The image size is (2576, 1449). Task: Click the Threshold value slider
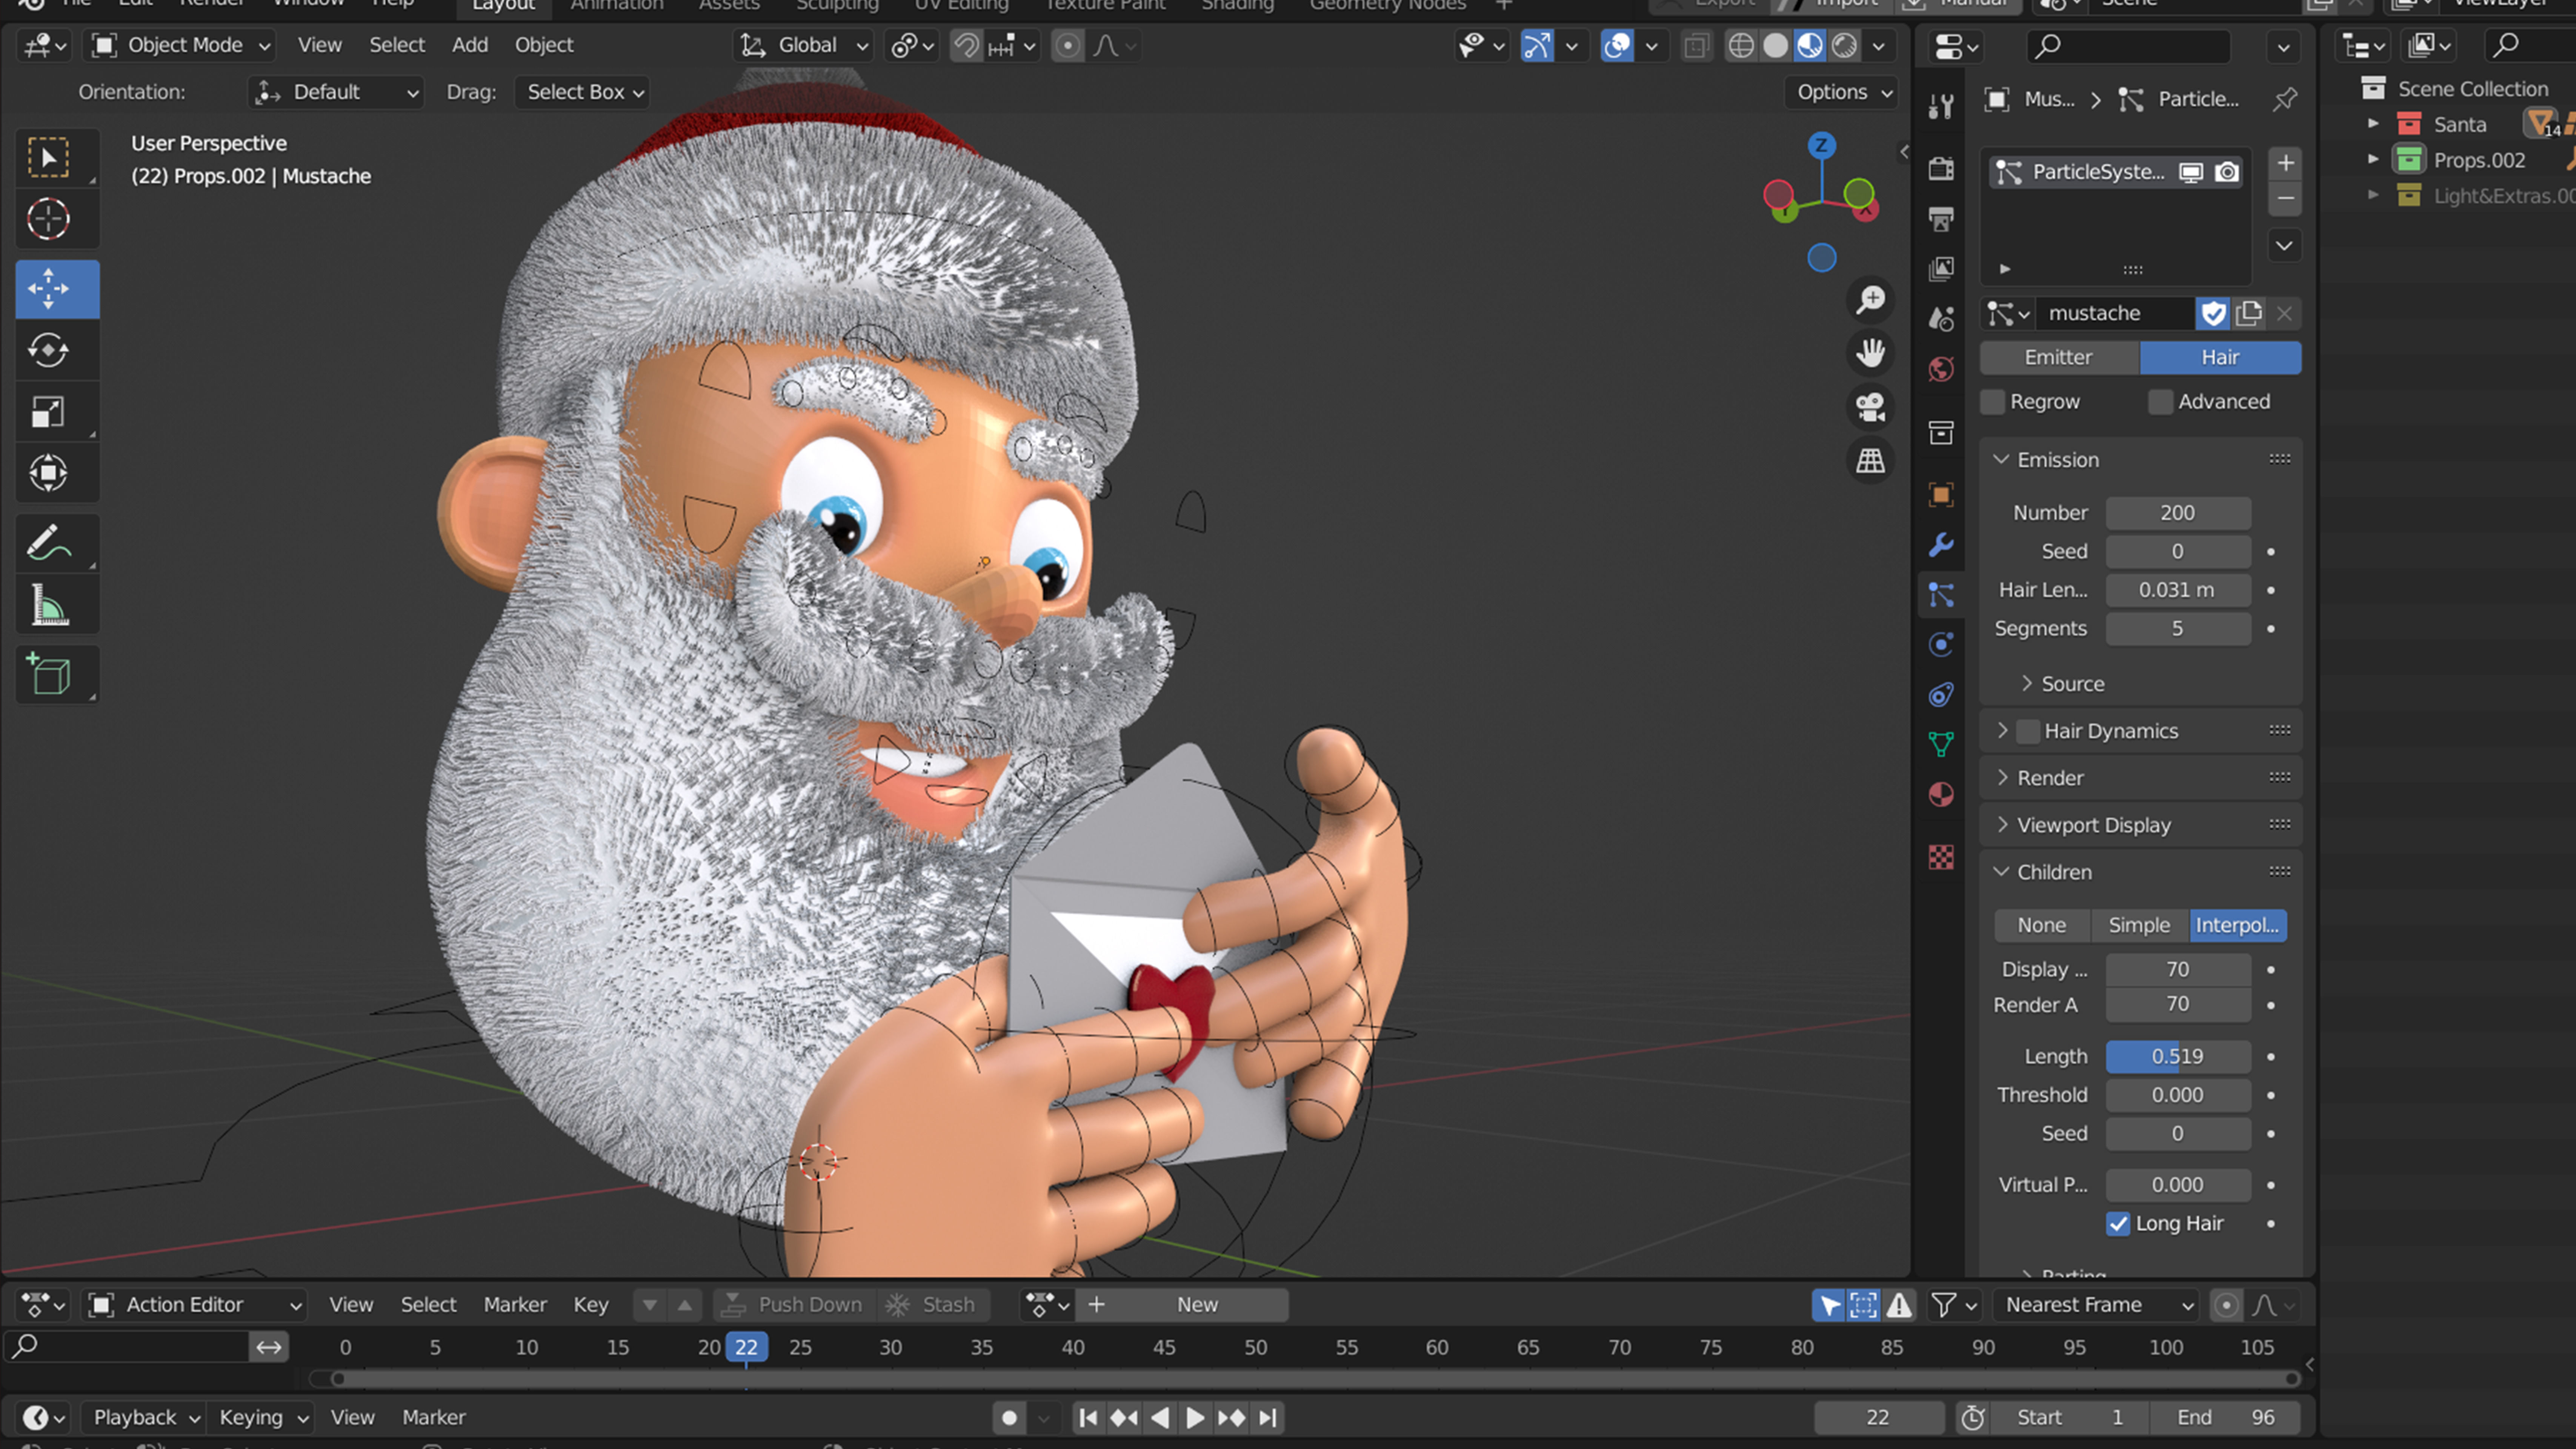[x=2178, y=1095]
